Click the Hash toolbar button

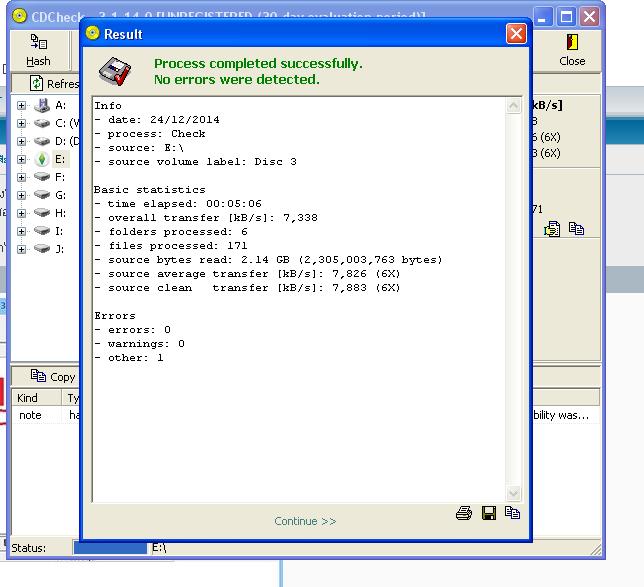pos(38,51)
